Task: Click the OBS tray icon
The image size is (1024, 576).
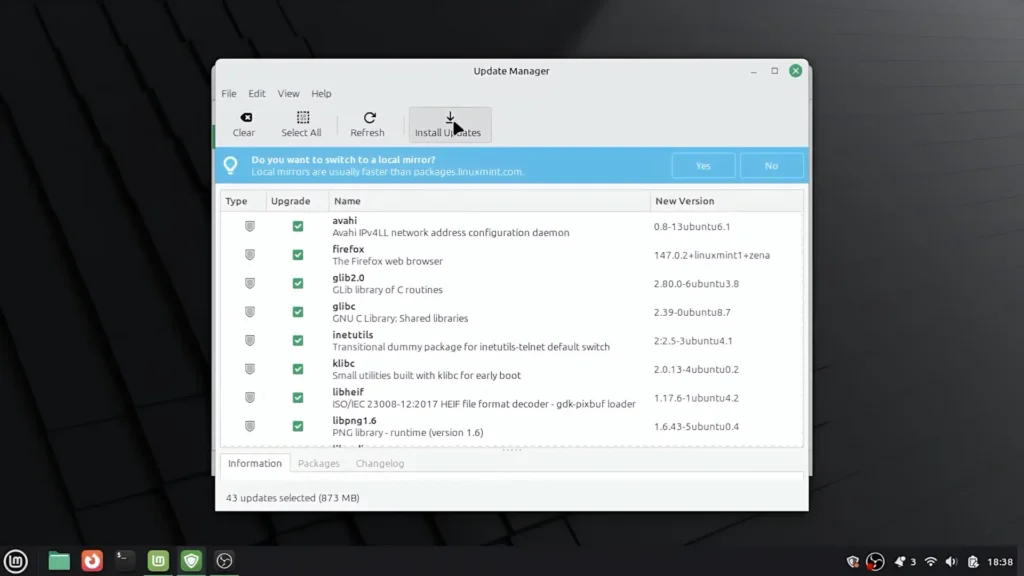Action: [875, 562]
